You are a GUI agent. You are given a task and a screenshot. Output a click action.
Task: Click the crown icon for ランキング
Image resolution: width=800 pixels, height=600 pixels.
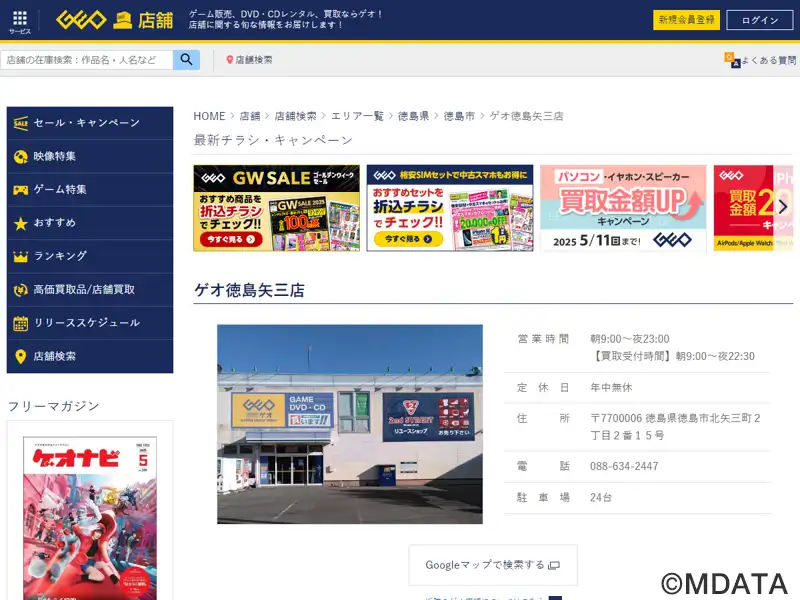click(20, 256)
